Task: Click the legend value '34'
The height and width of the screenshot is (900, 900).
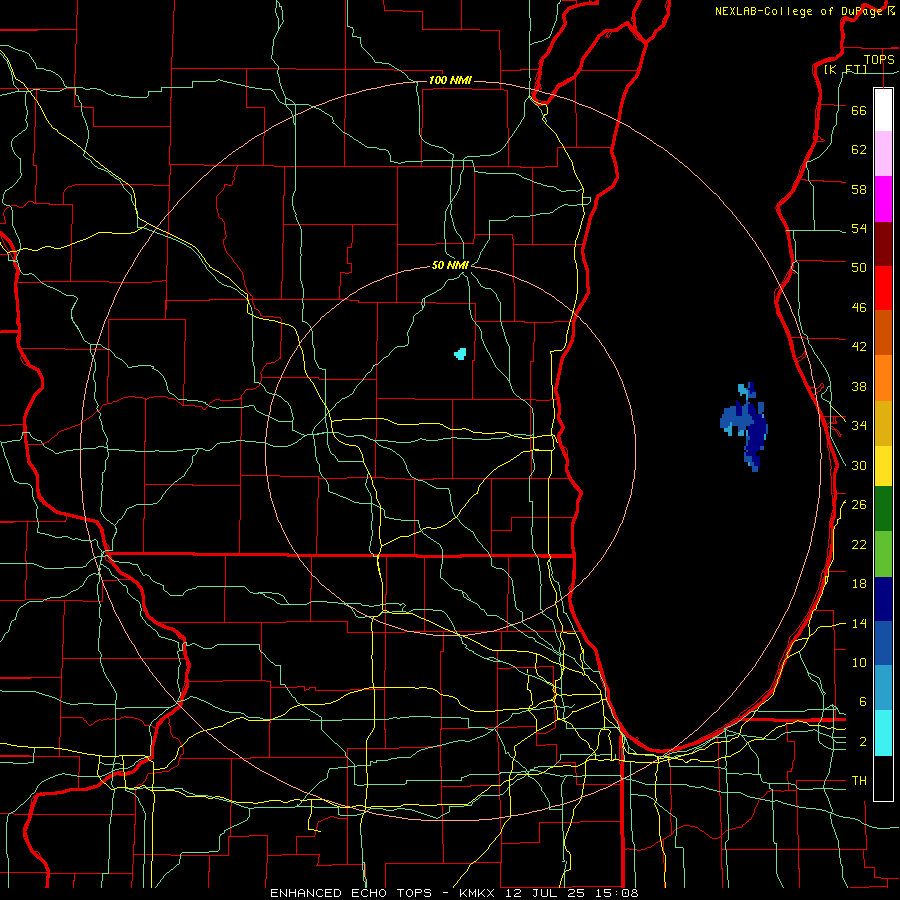Action: click(x=859, y=425)
